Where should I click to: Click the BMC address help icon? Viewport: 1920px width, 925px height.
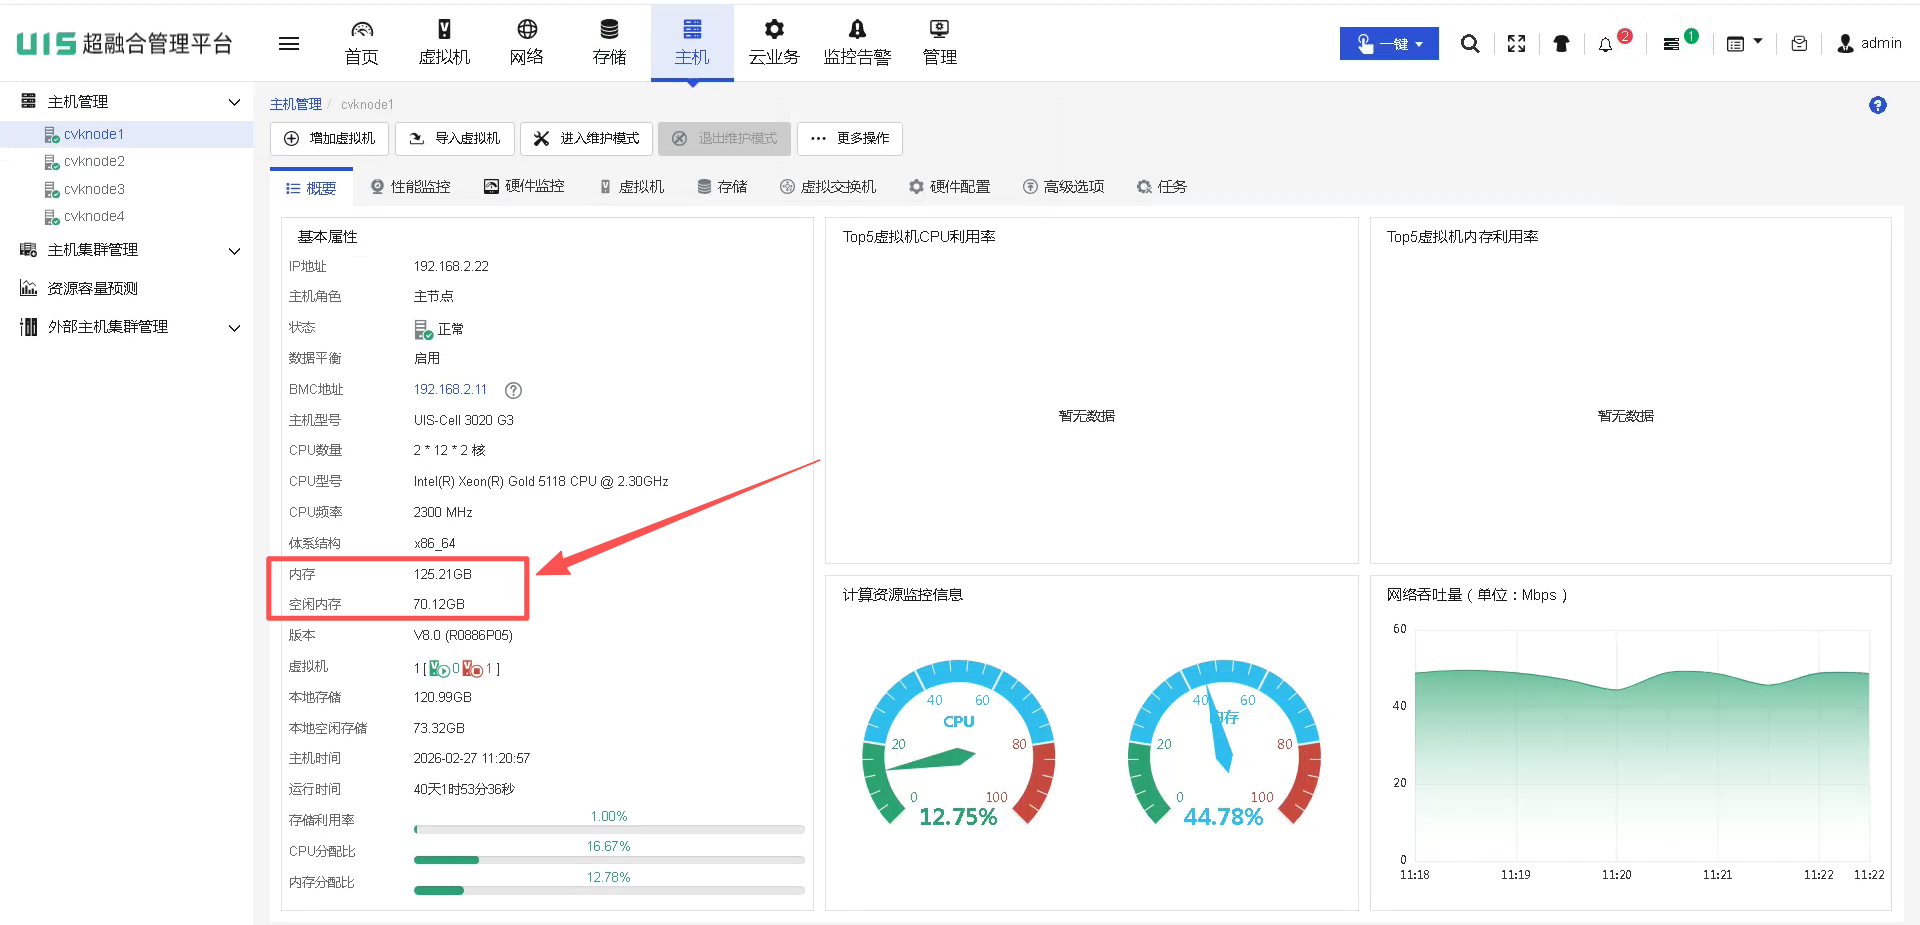[513, 390]
